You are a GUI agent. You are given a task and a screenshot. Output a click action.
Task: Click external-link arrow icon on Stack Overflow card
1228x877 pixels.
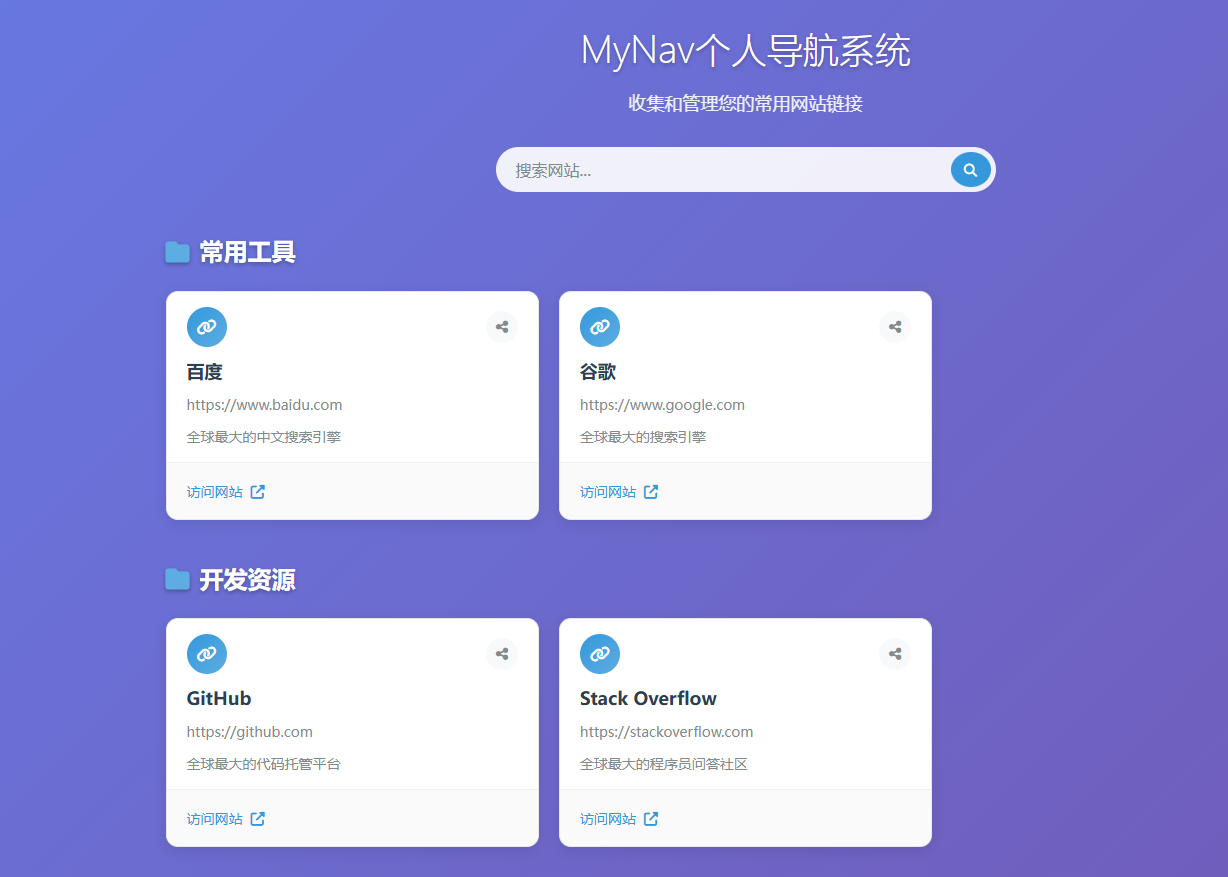pyautogui.click(x=651, y=819)
